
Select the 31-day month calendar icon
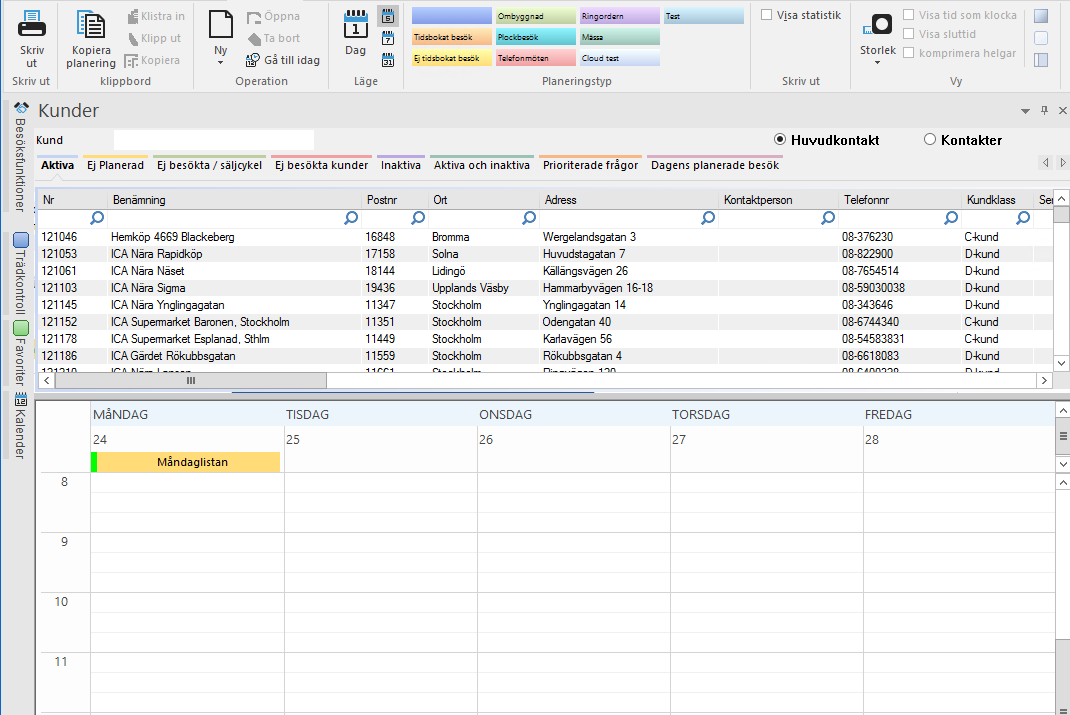pyautogui.click(x=388, y=60)
